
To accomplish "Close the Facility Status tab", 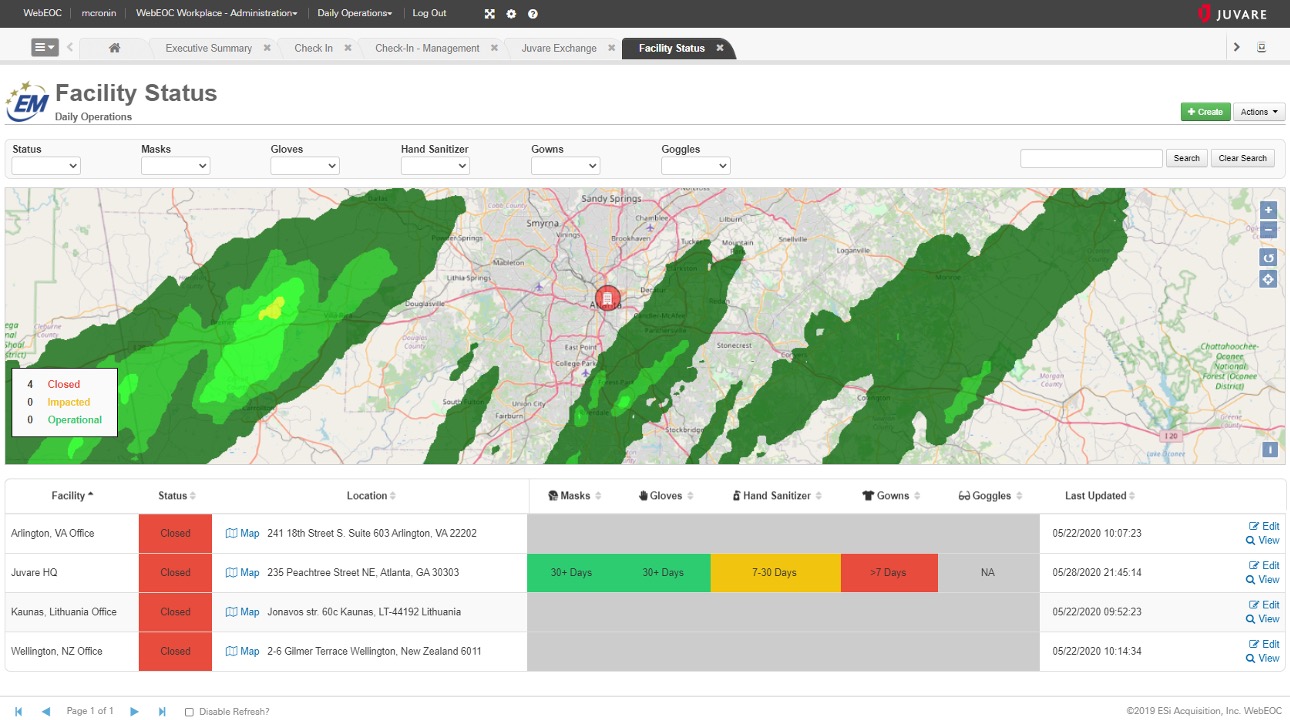I will (x=719, y=48).
